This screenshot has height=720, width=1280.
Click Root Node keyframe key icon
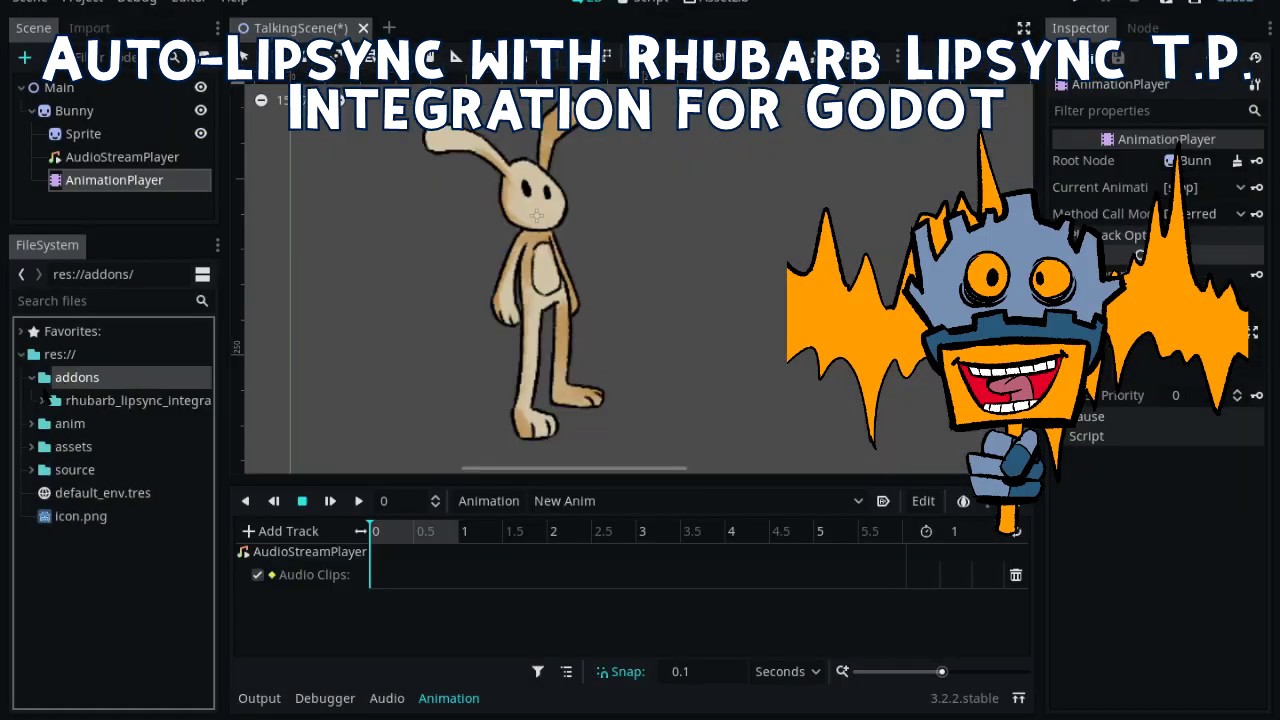[x=1257, y=161]
